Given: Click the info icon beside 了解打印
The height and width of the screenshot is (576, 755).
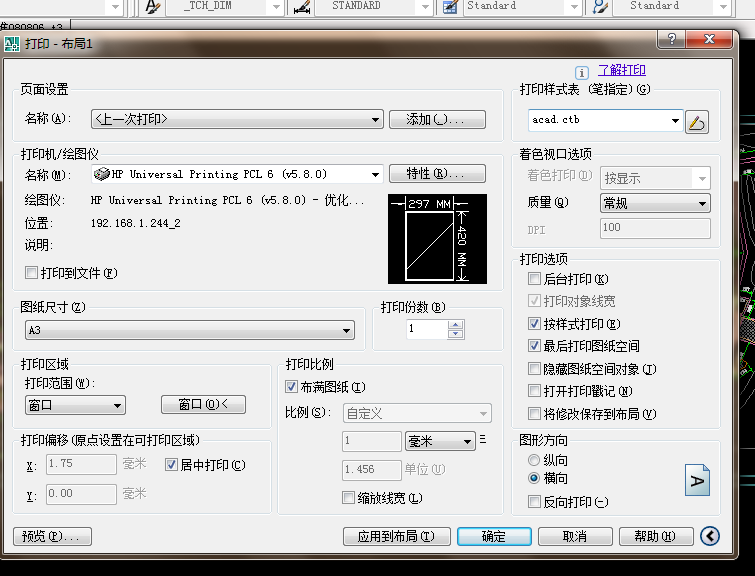Looking at the screenshot, I should pos(582,73).
